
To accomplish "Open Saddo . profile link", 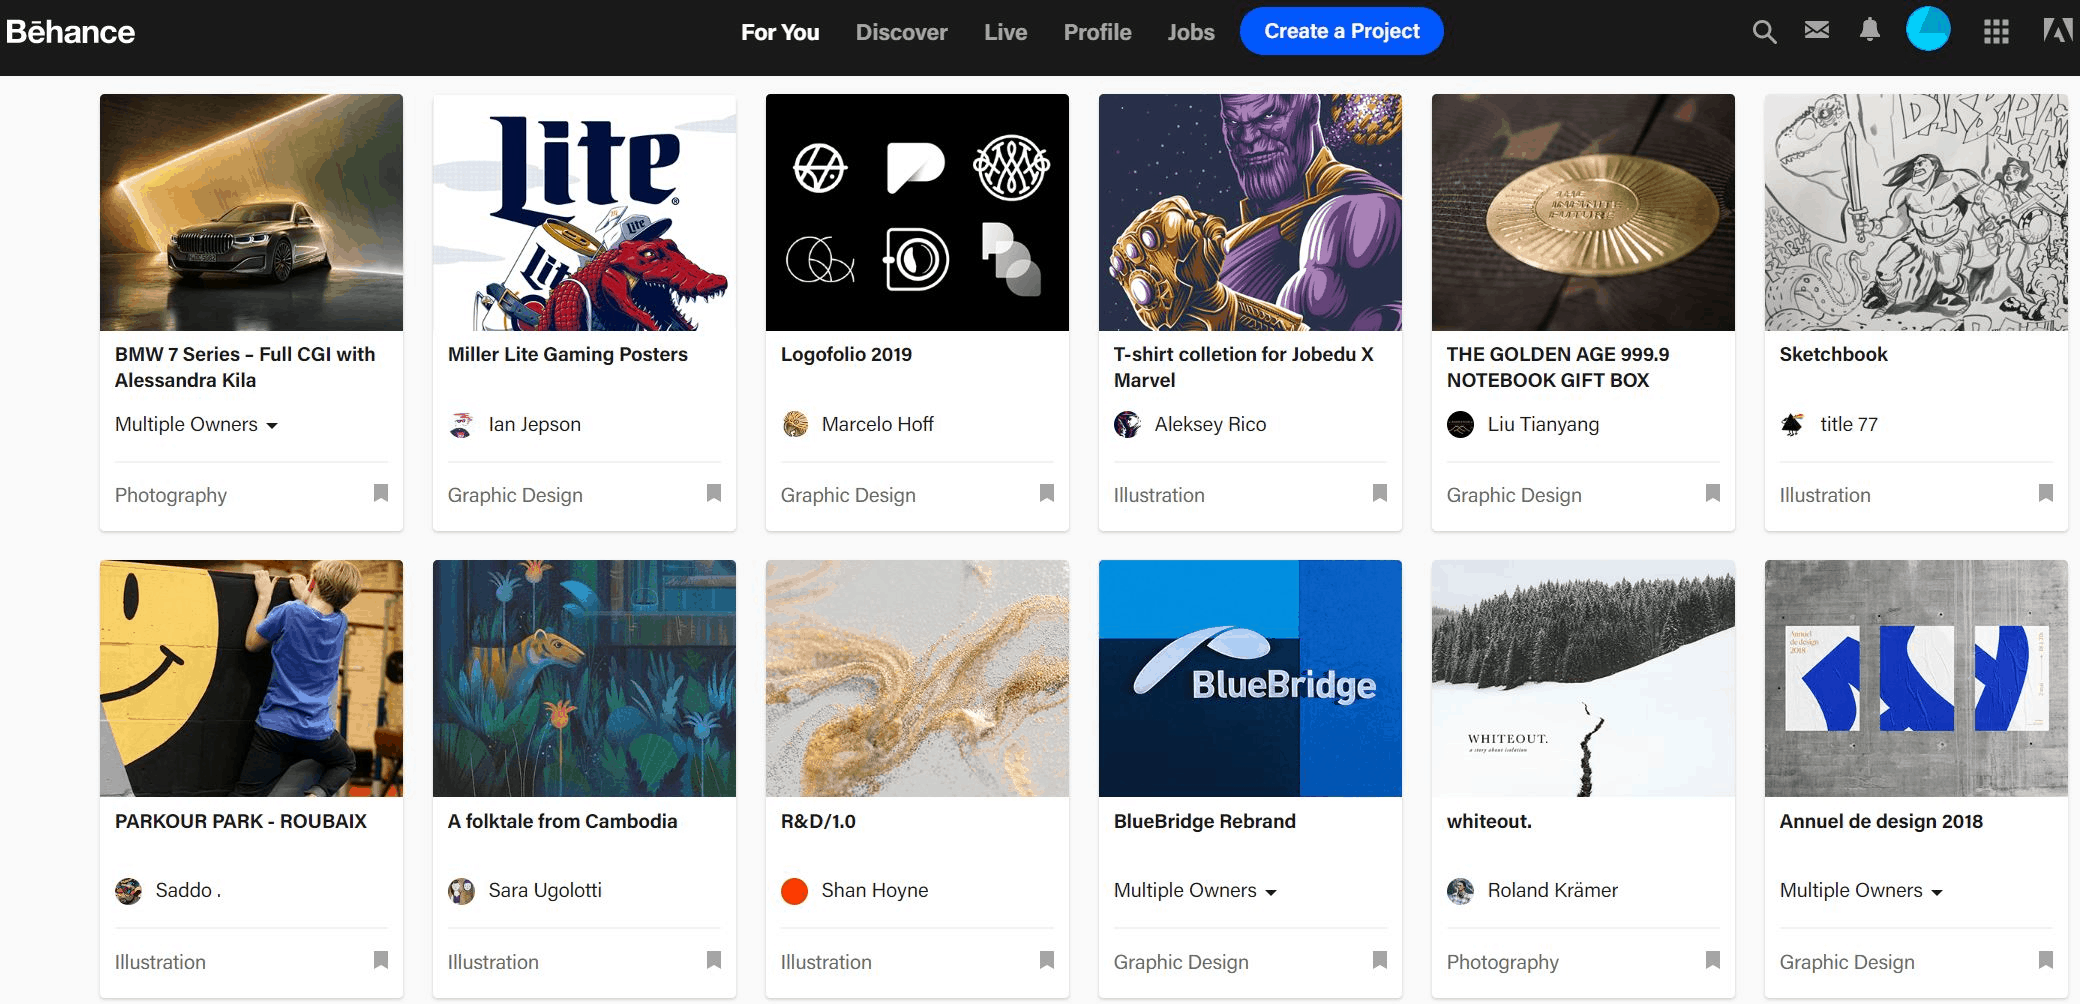I will click(188, 890).
